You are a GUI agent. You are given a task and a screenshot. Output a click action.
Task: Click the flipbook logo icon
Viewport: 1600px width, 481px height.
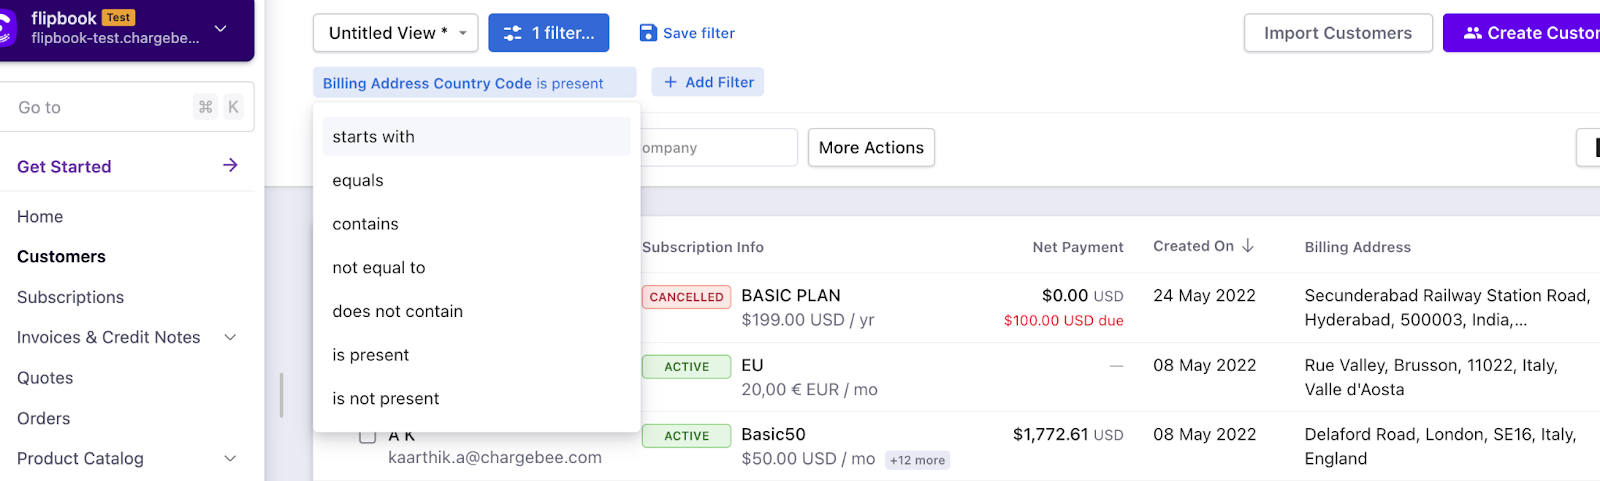point(6,28)
